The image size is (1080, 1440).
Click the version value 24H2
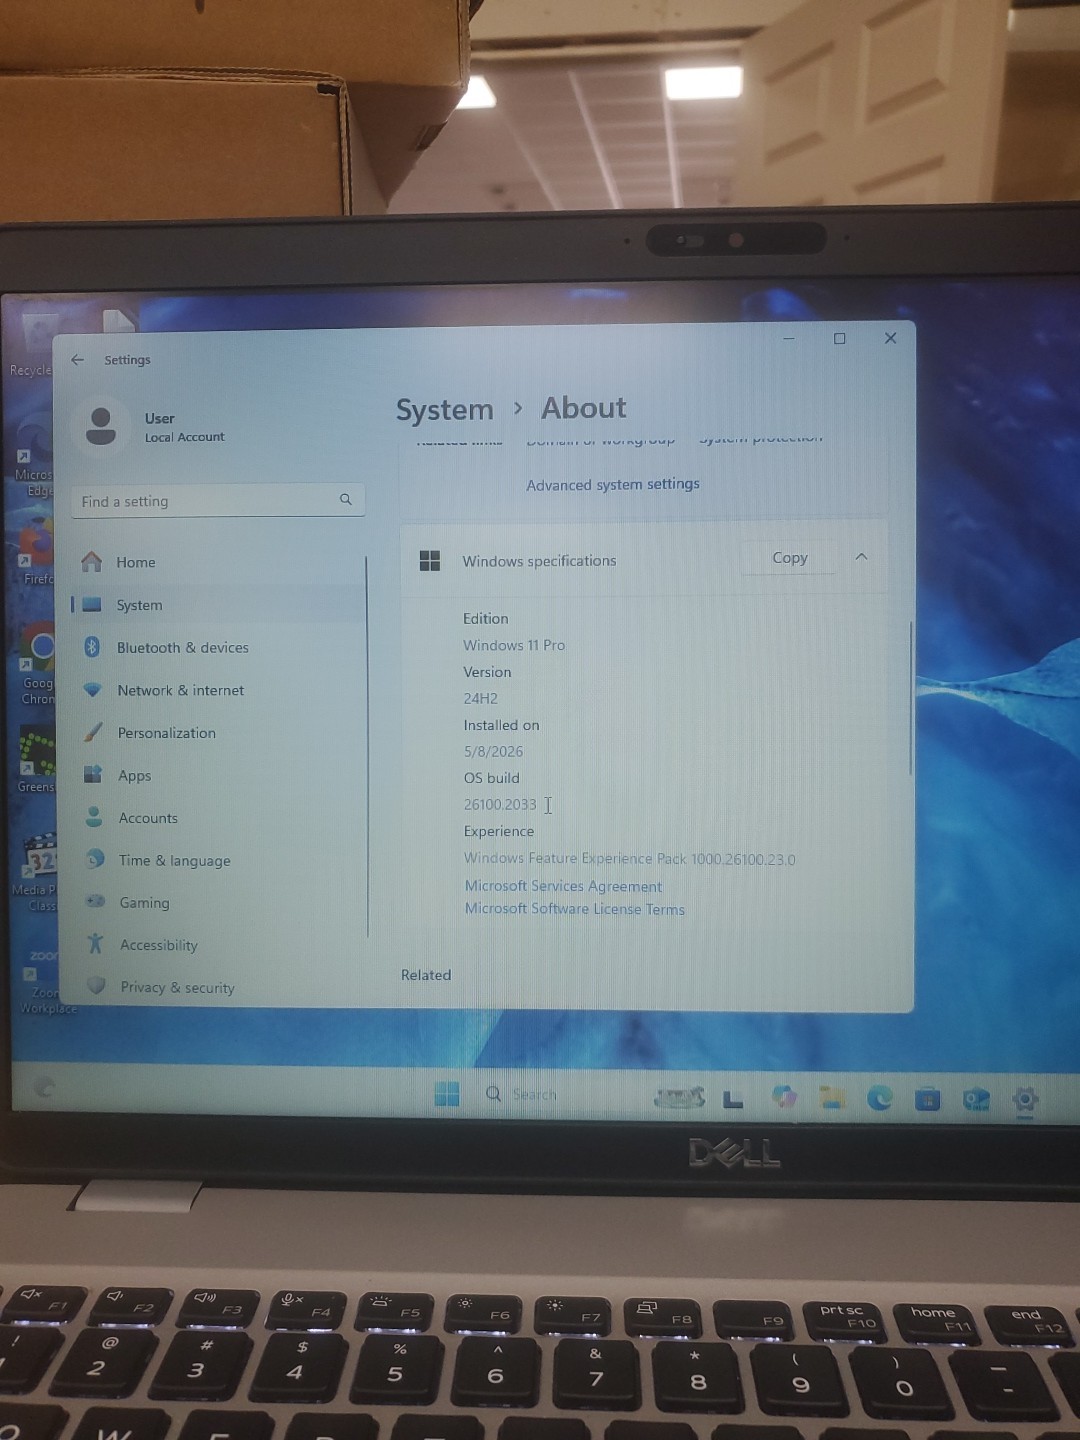(x=481, y=699)
